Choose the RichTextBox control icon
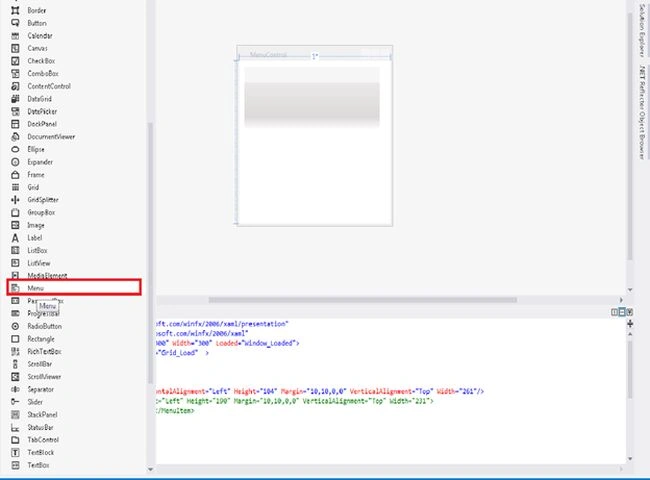650x480 pixels. click(15, 352)
